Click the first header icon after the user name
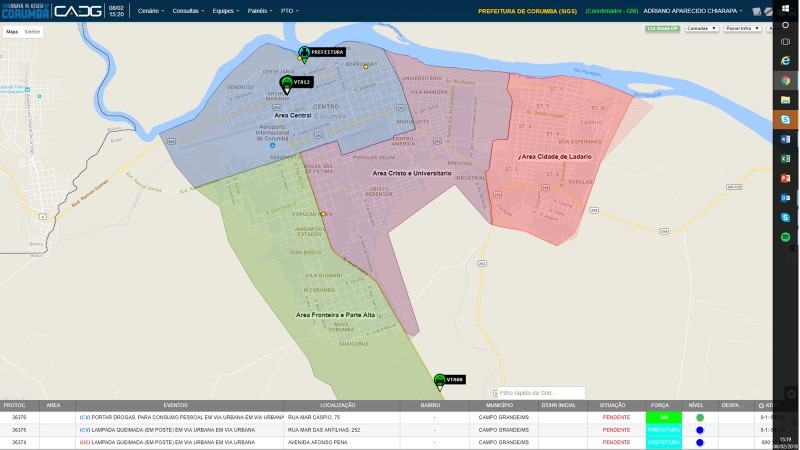800x450 pixels. coord(757,11)
